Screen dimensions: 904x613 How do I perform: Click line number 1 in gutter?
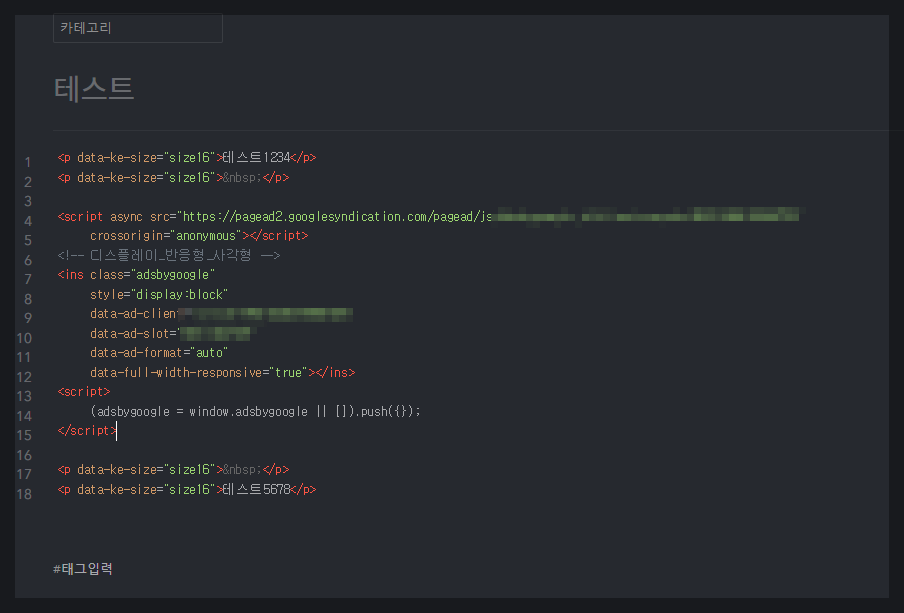coord(27,163)
